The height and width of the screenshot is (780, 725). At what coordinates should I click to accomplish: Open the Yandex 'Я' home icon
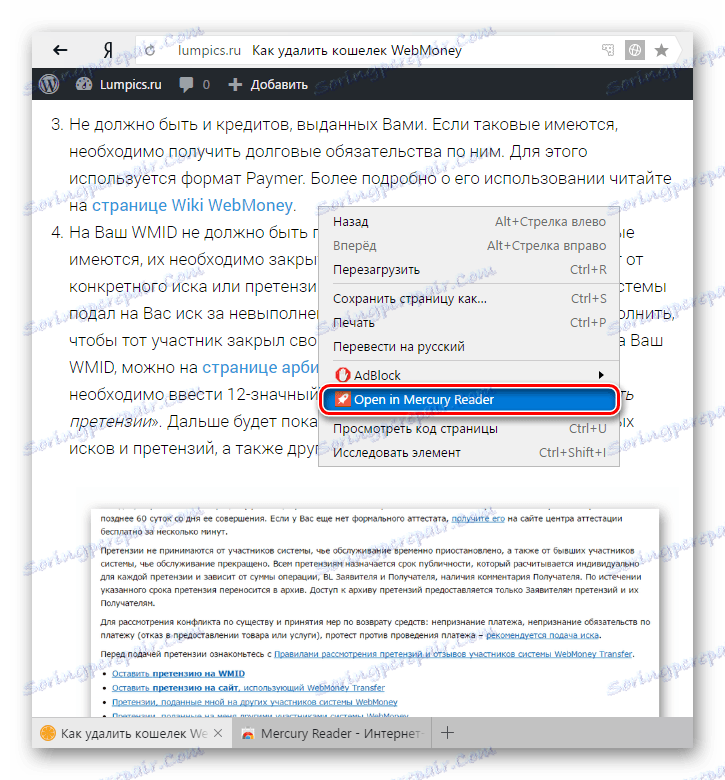[108, 50]
